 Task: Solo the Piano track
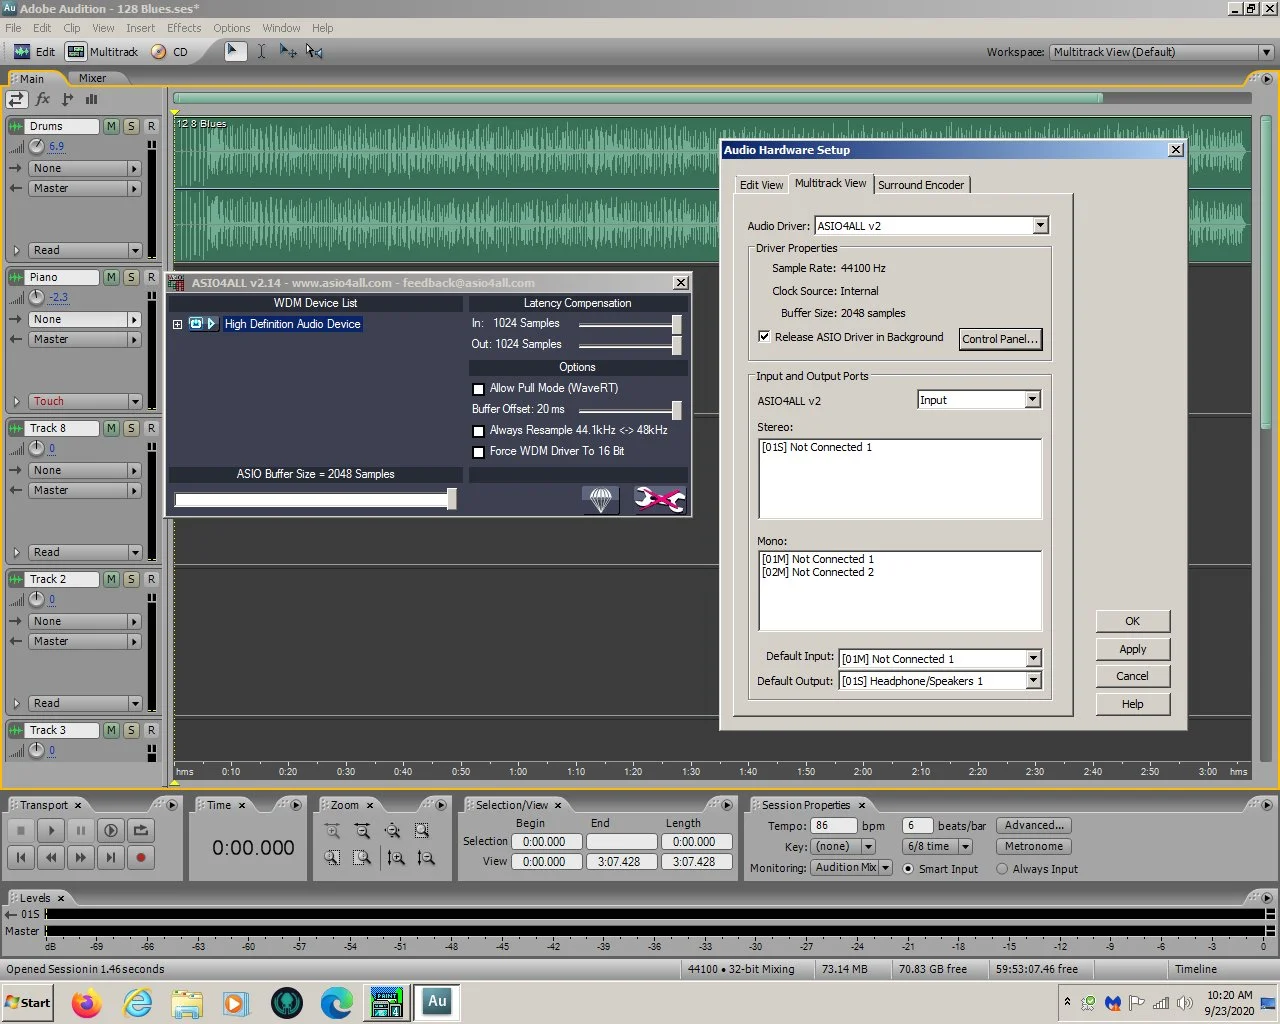pyautogui.click(x=131, y=277)
